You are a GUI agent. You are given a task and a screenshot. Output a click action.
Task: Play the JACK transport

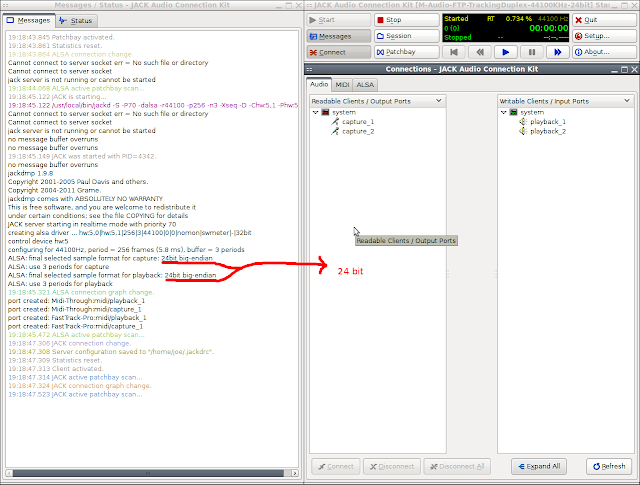tap(506, 52)
